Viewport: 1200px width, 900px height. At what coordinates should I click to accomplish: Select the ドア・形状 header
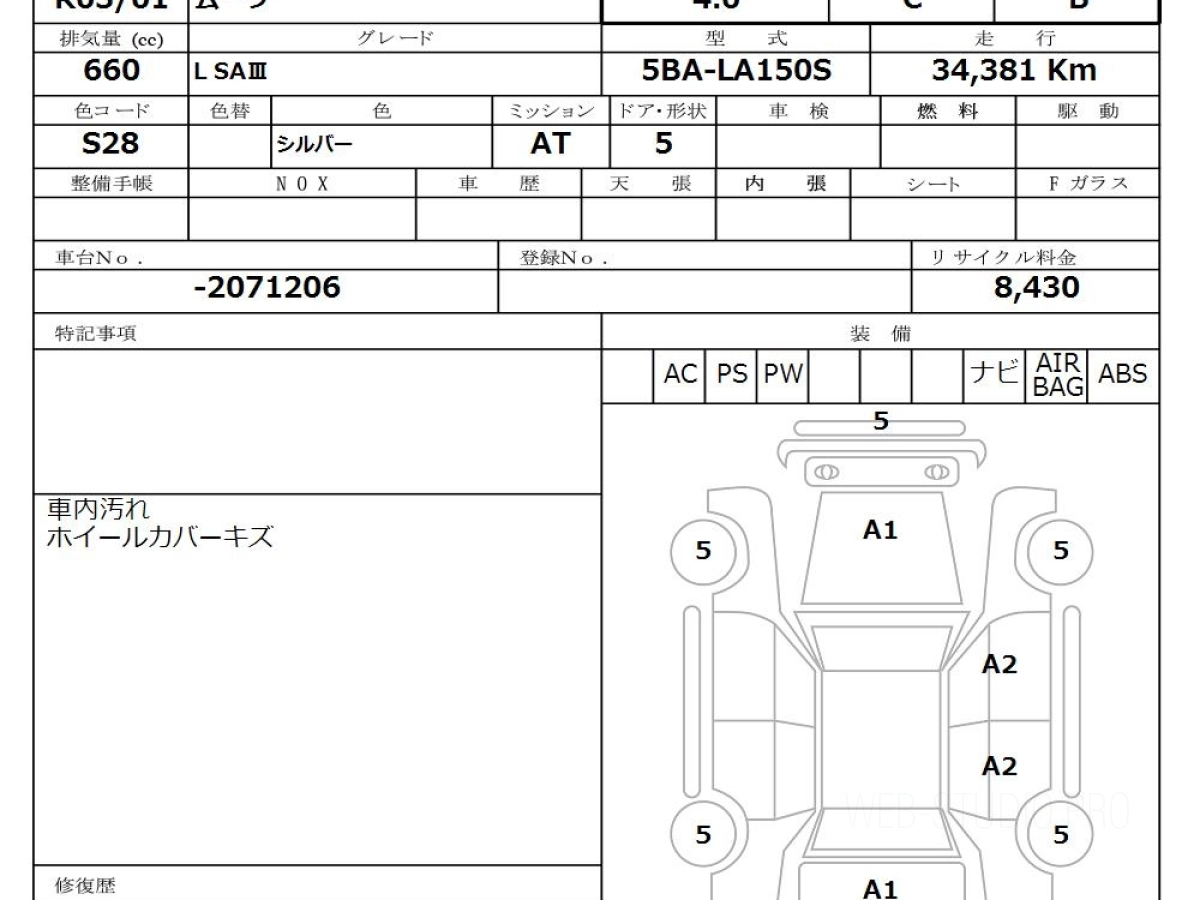click(x=663, y=111)
